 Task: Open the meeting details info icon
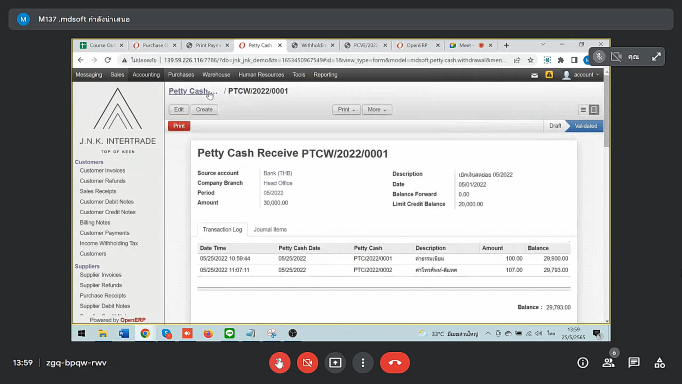click(x=583, y=363)
